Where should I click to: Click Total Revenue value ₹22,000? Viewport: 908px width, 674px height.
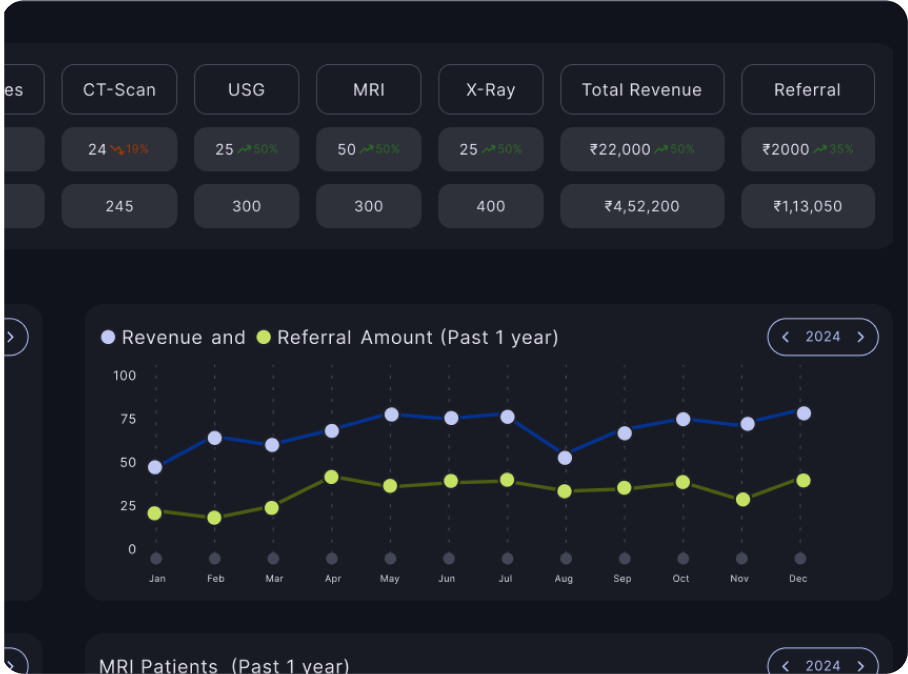pyautogui.click(x=620, y=149)
